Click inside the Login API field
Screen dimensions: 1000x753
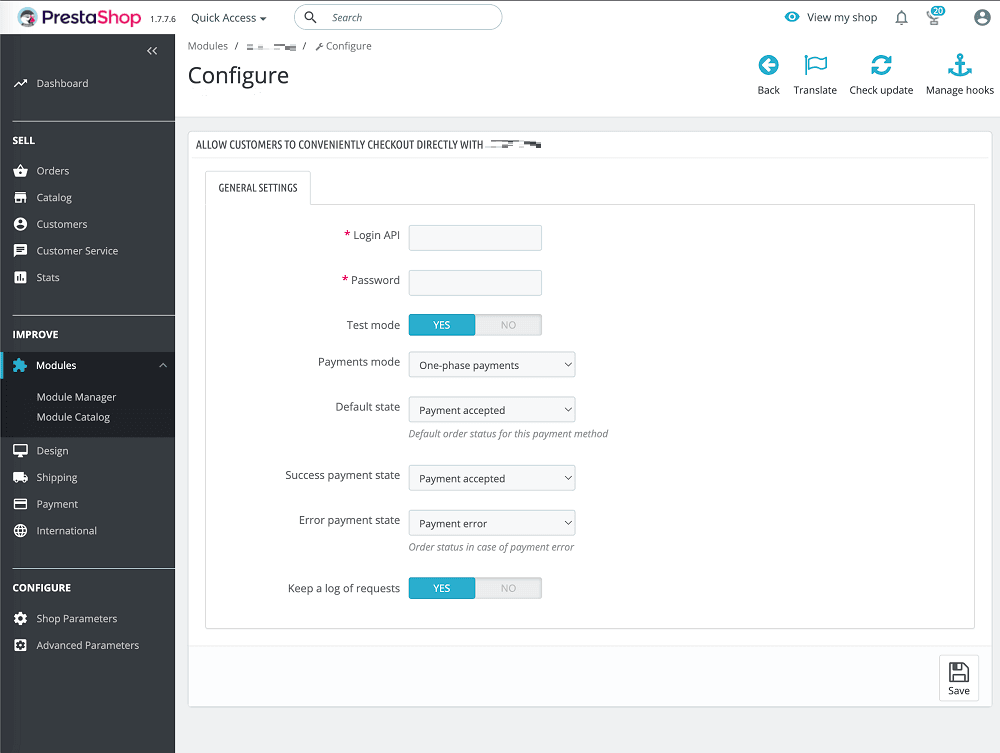pyautogui.click(x=474, y=237)
